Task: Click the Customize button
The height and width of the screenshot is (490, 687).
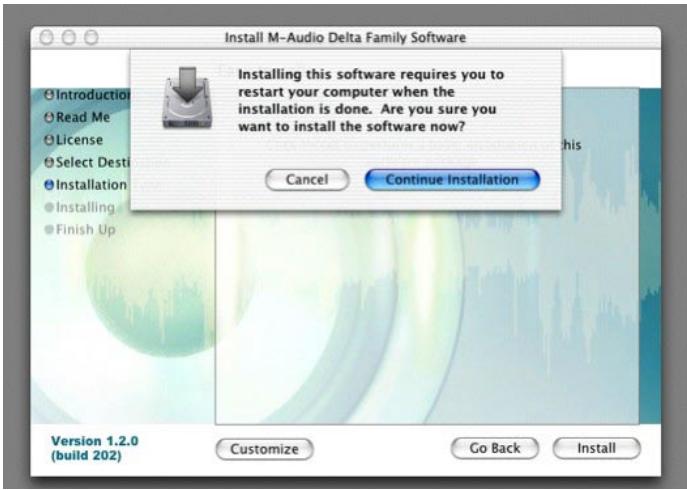Action: 265,449
